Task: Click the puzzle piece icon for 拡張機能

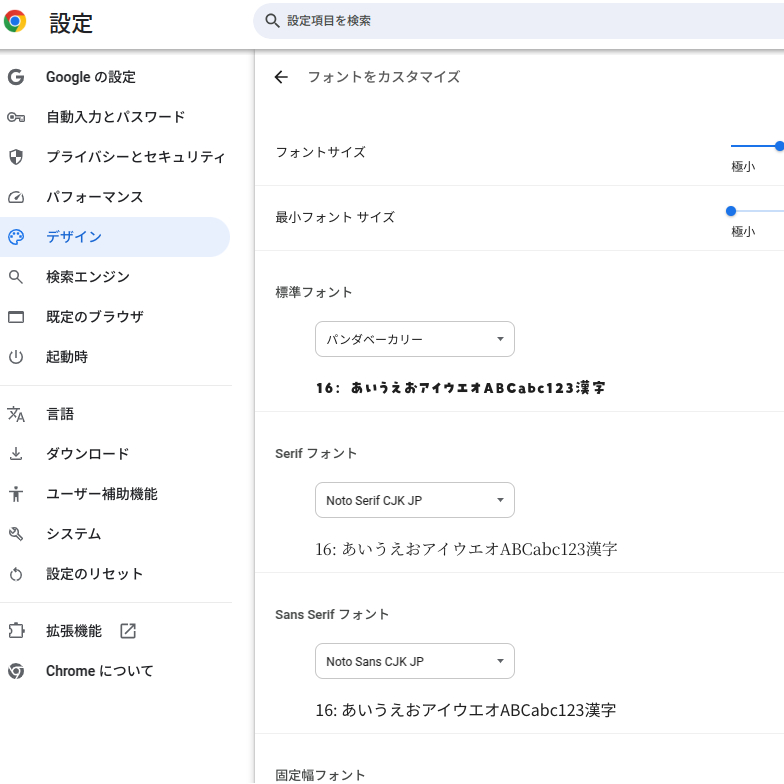Action: [x=15, y=631]
